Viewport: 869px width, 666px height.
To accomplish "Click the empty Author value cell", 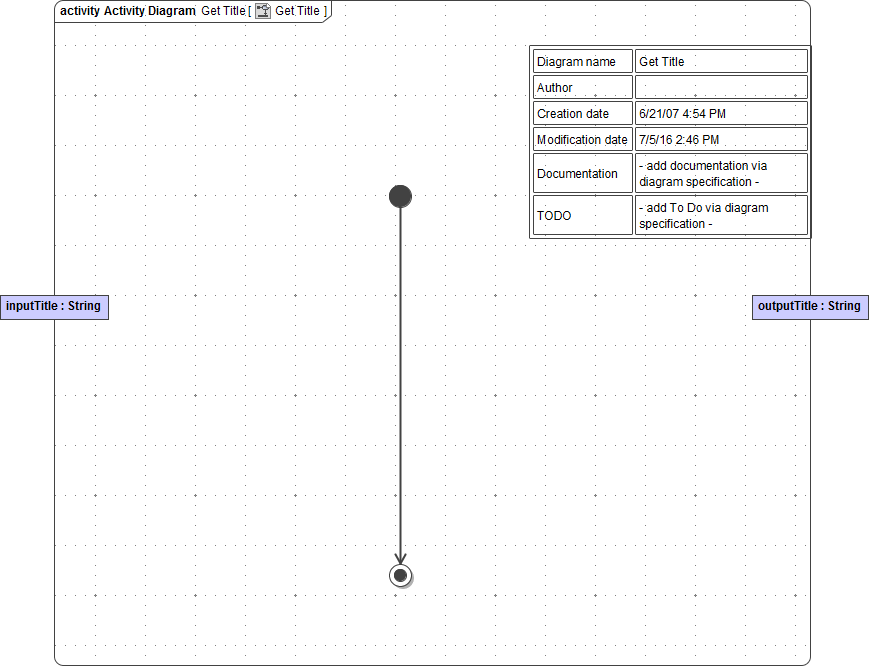I will point(720,87).
